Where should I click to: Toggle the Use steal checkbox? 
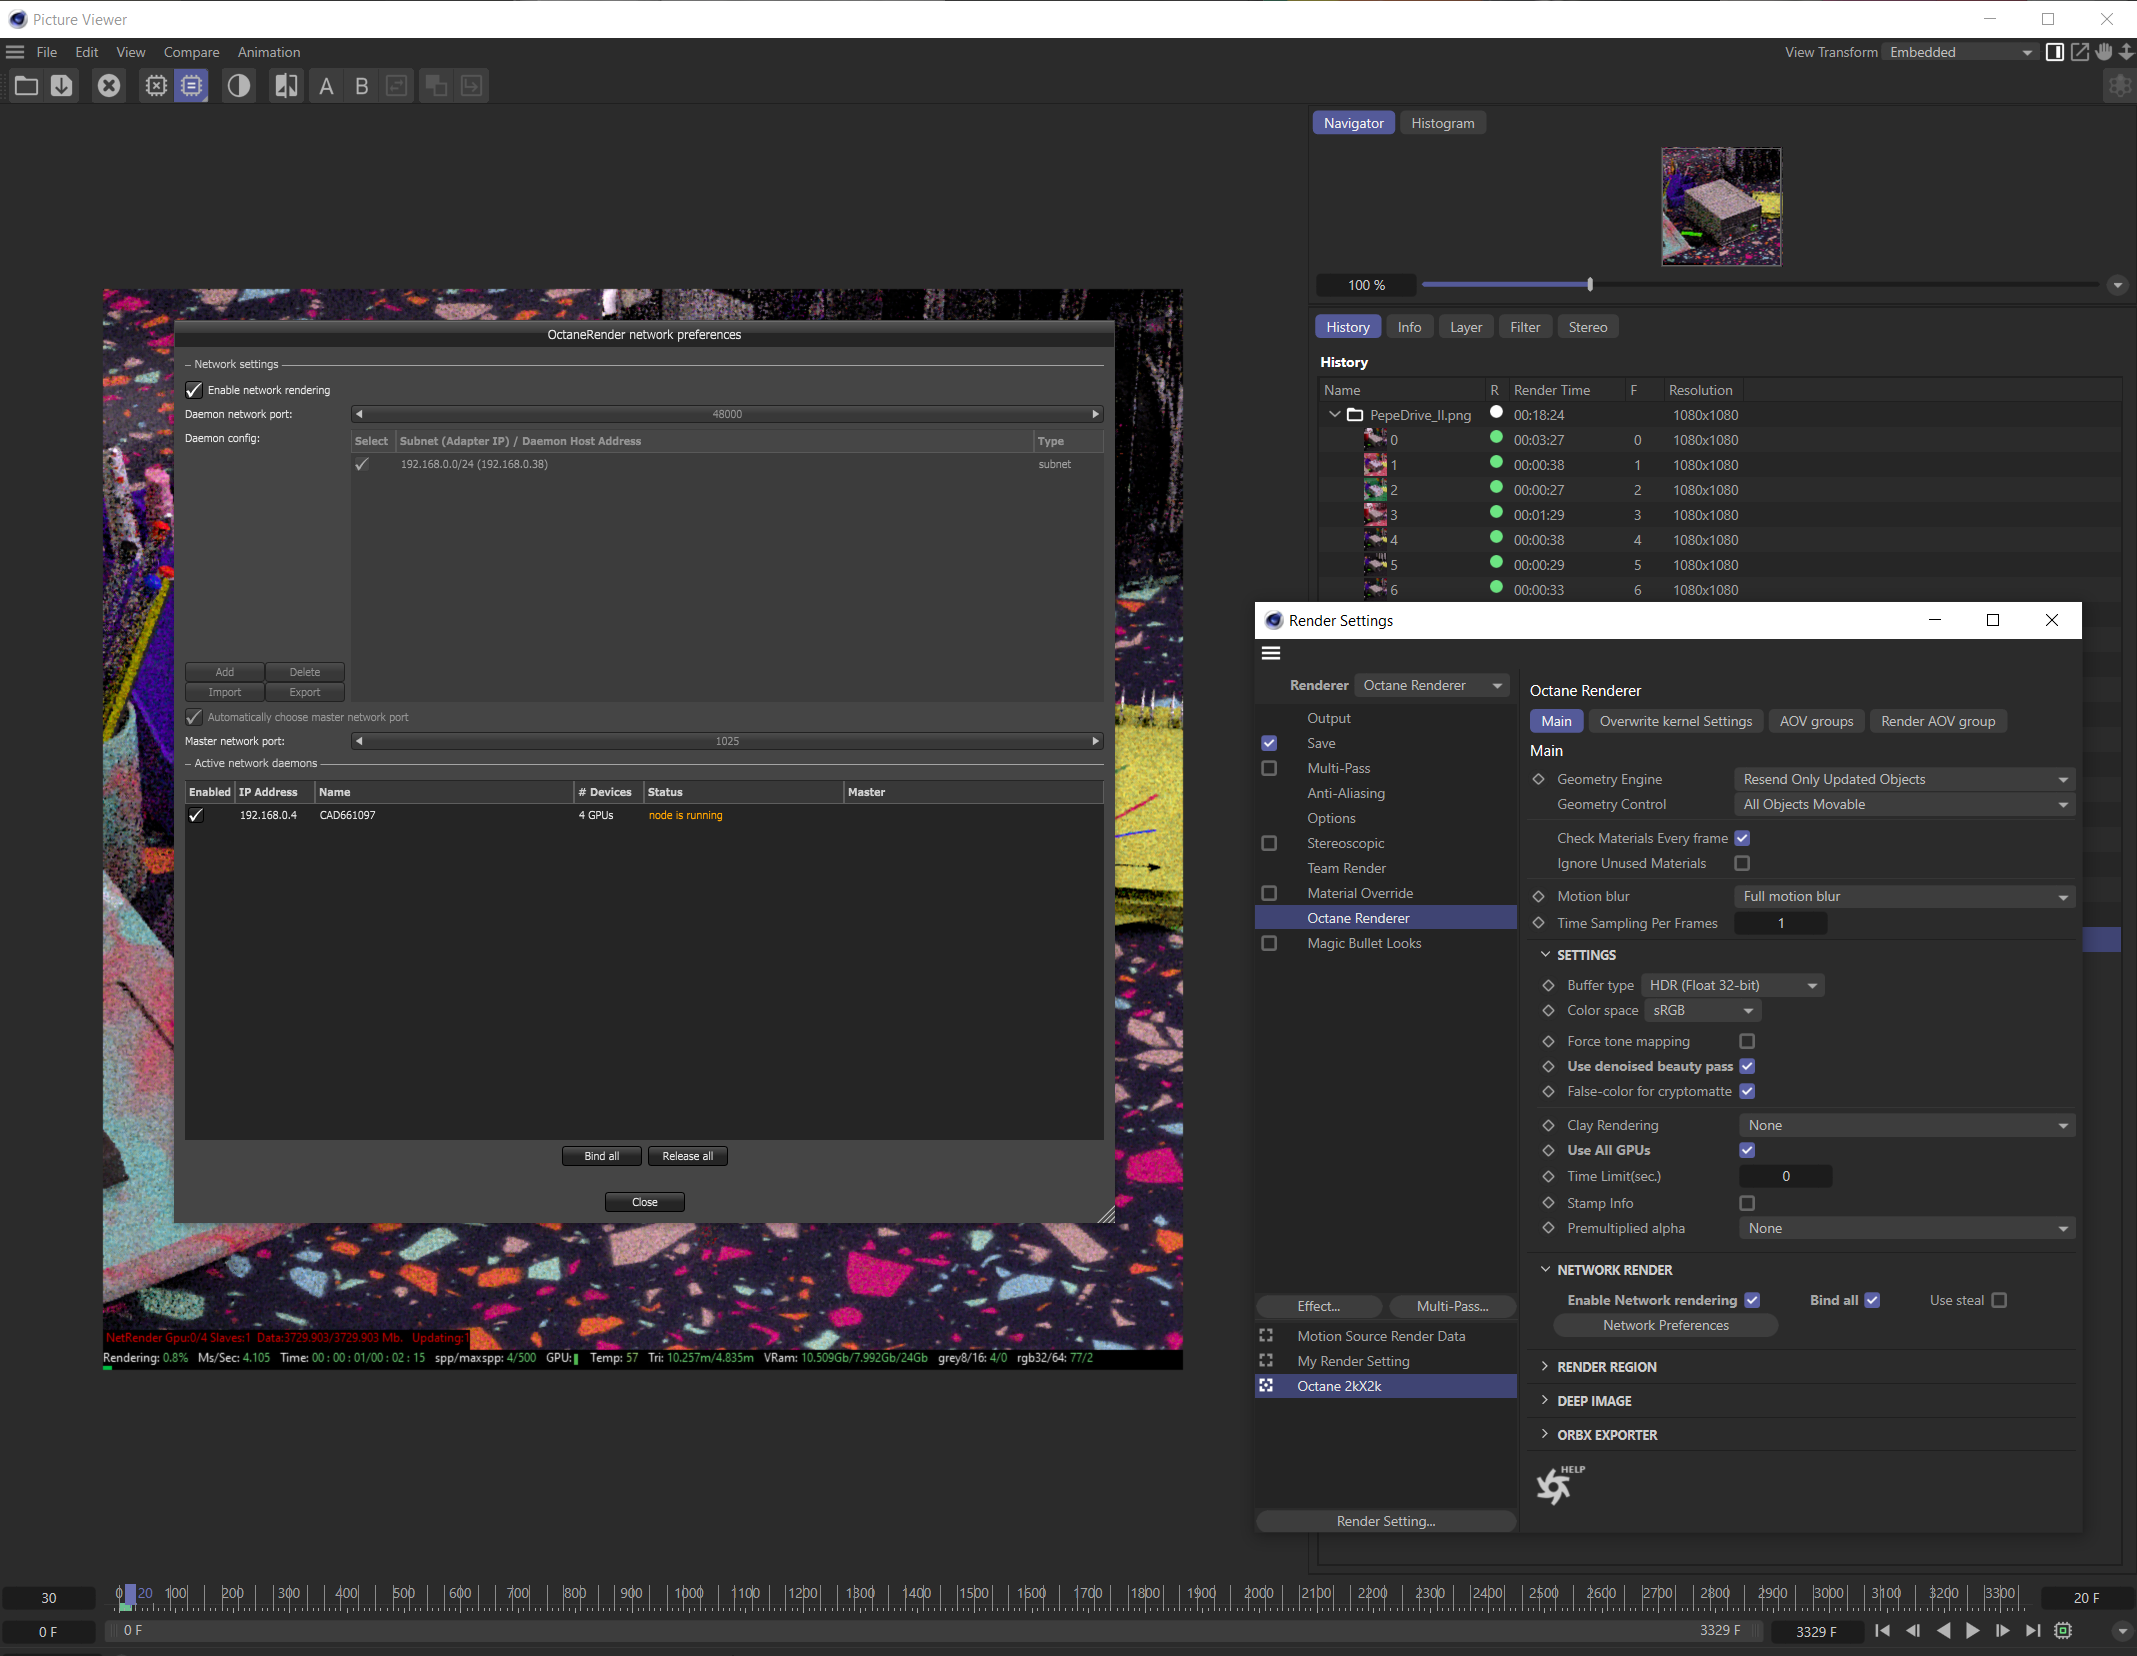pyautogui.click(x=1998, y=1300)
